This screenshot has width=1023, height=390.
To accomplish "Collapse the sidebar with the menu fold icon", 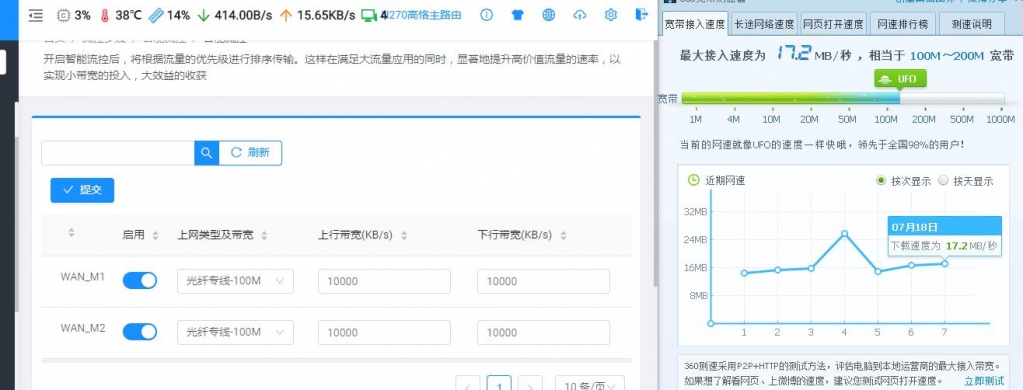I will click(x=36, y=15).
